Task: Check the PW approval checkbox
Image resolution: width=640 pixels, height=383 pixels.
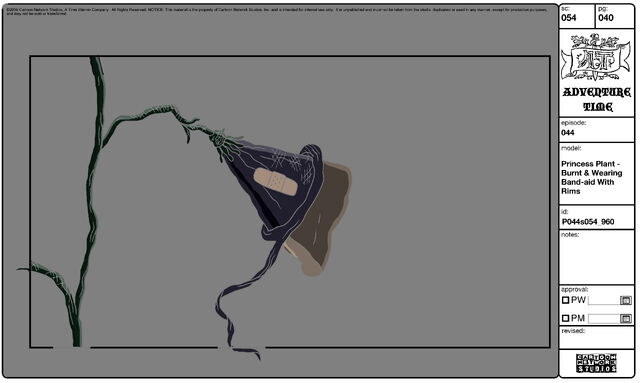Action: point(565,300)
